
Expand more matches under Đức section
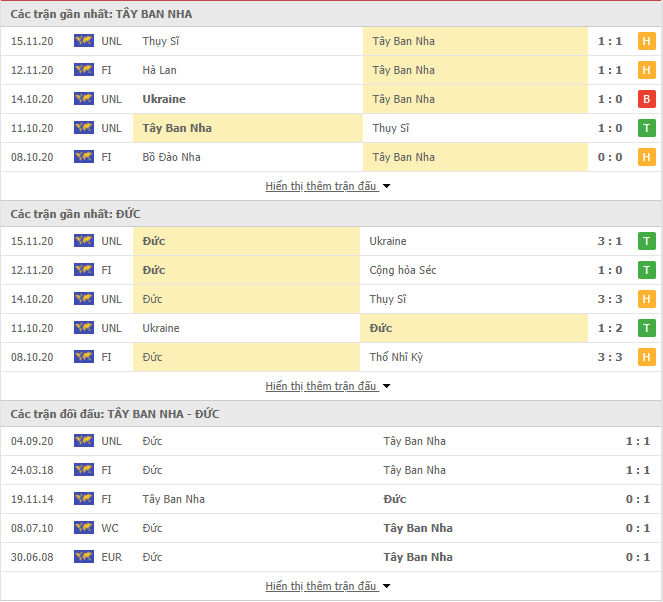coord(328,386)
